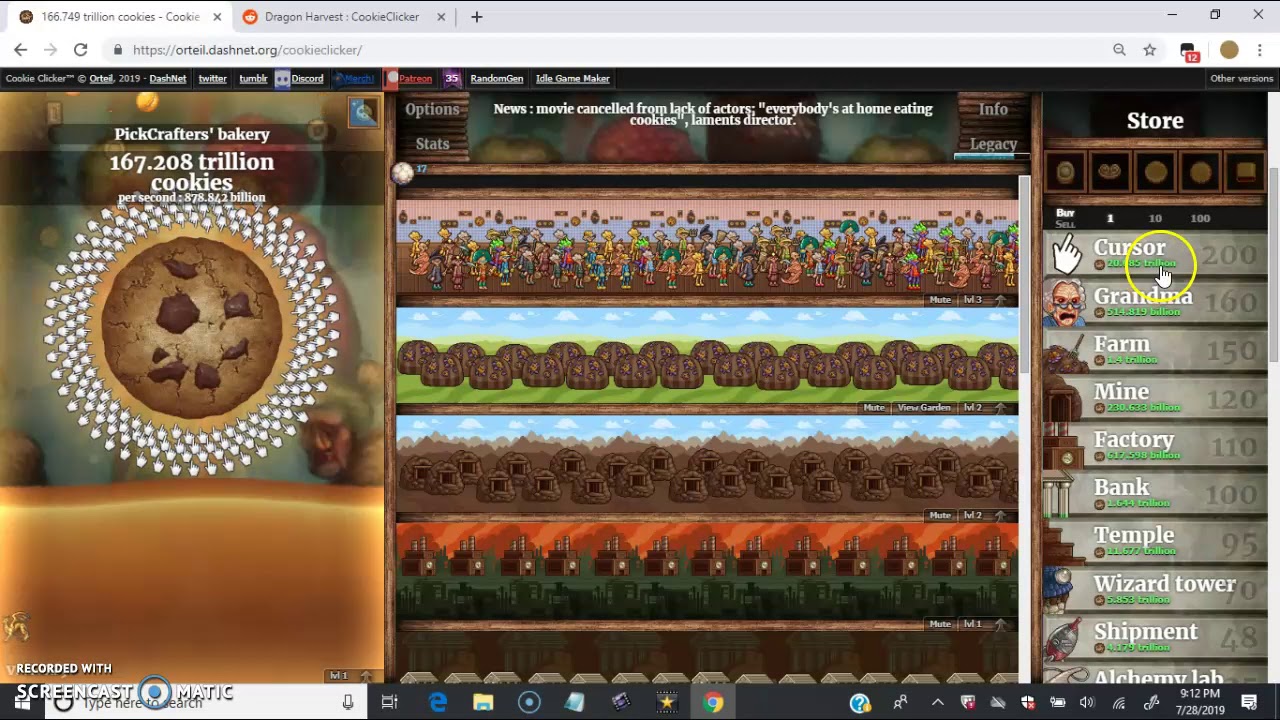1280x720 pixels.
Task: Bookmark this page star icon
Action: pos(1150,50)
